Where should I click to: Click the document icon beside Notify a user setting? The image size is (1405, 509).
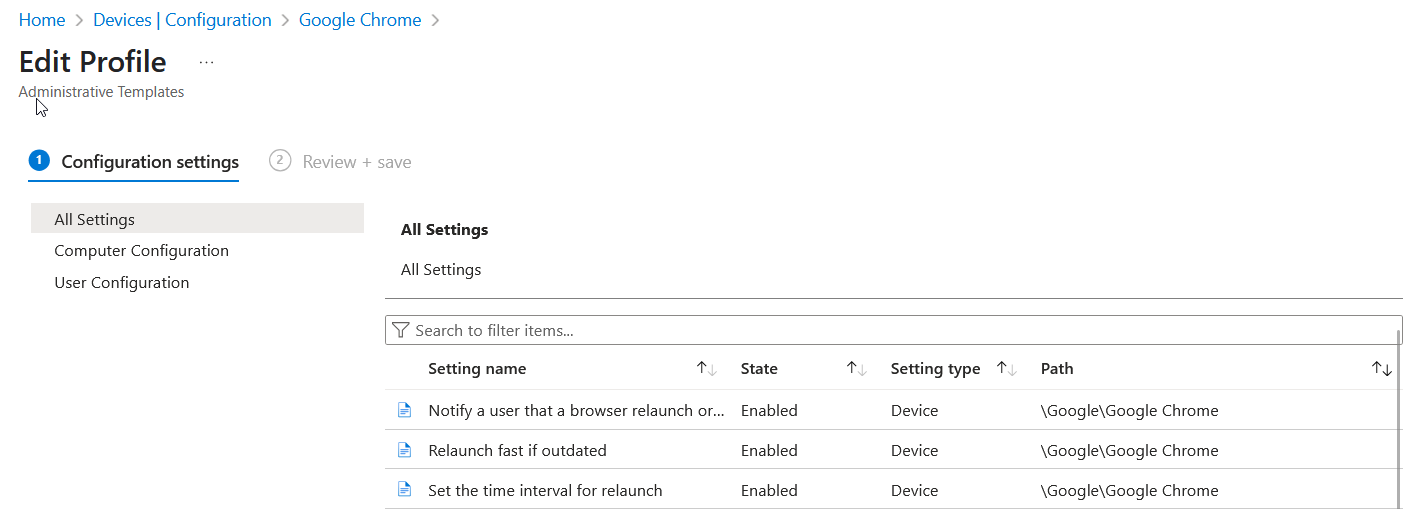click(x=404, y=410)
